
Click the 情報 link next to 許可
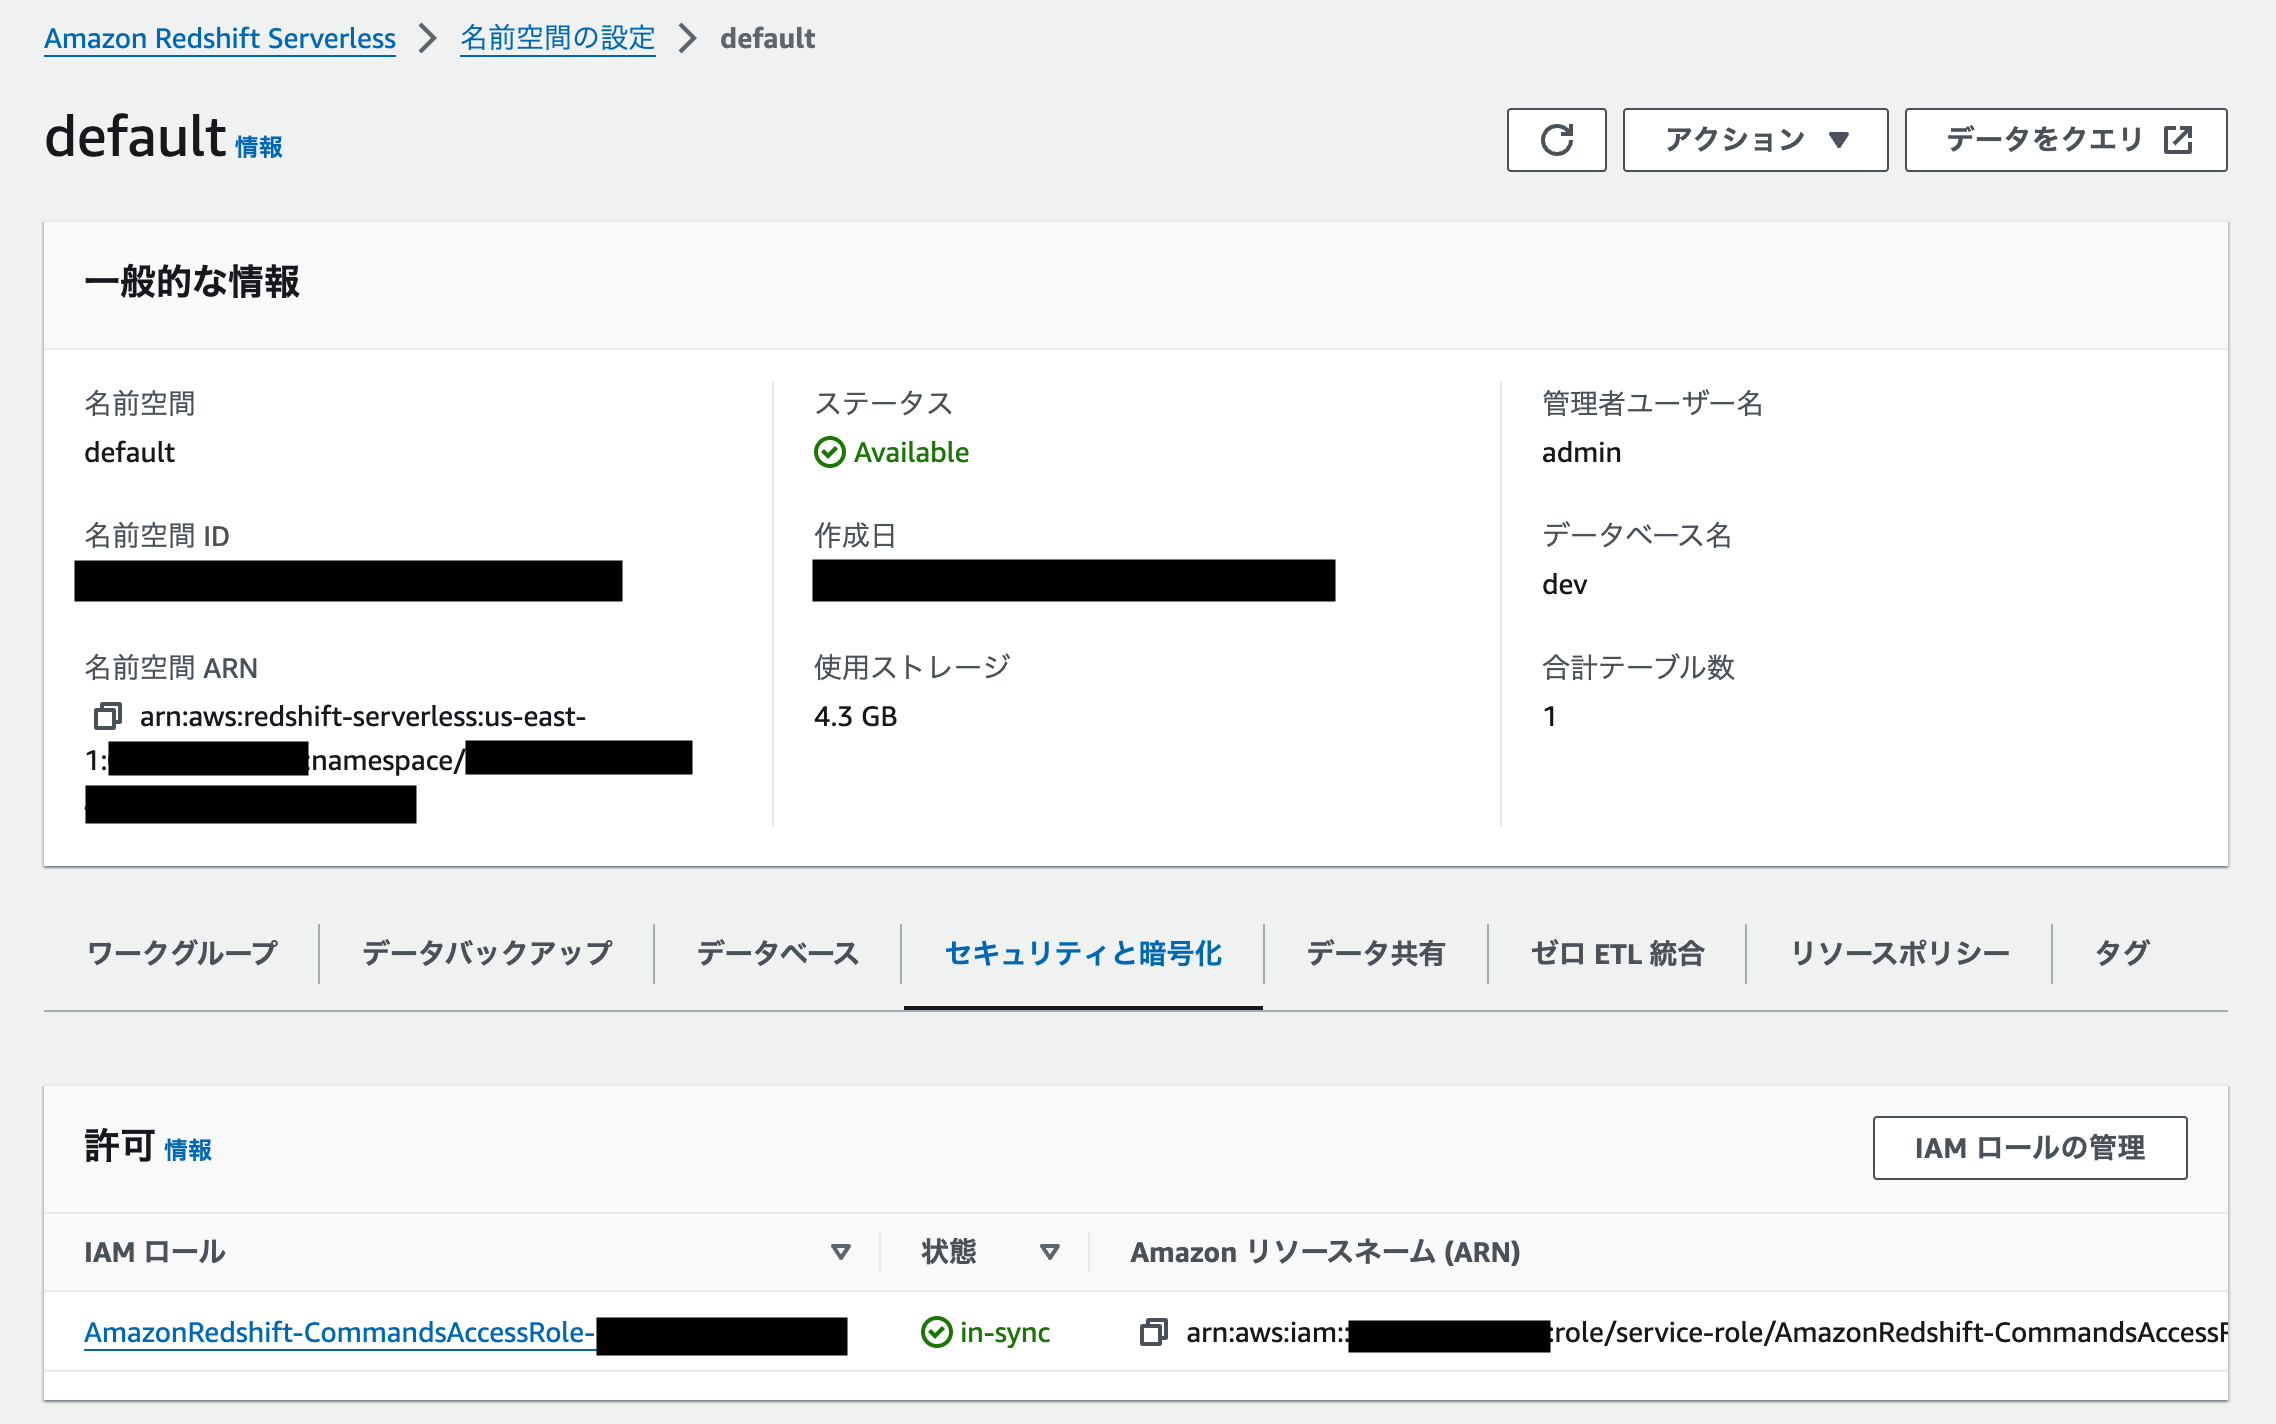[x=188, y=1150]
